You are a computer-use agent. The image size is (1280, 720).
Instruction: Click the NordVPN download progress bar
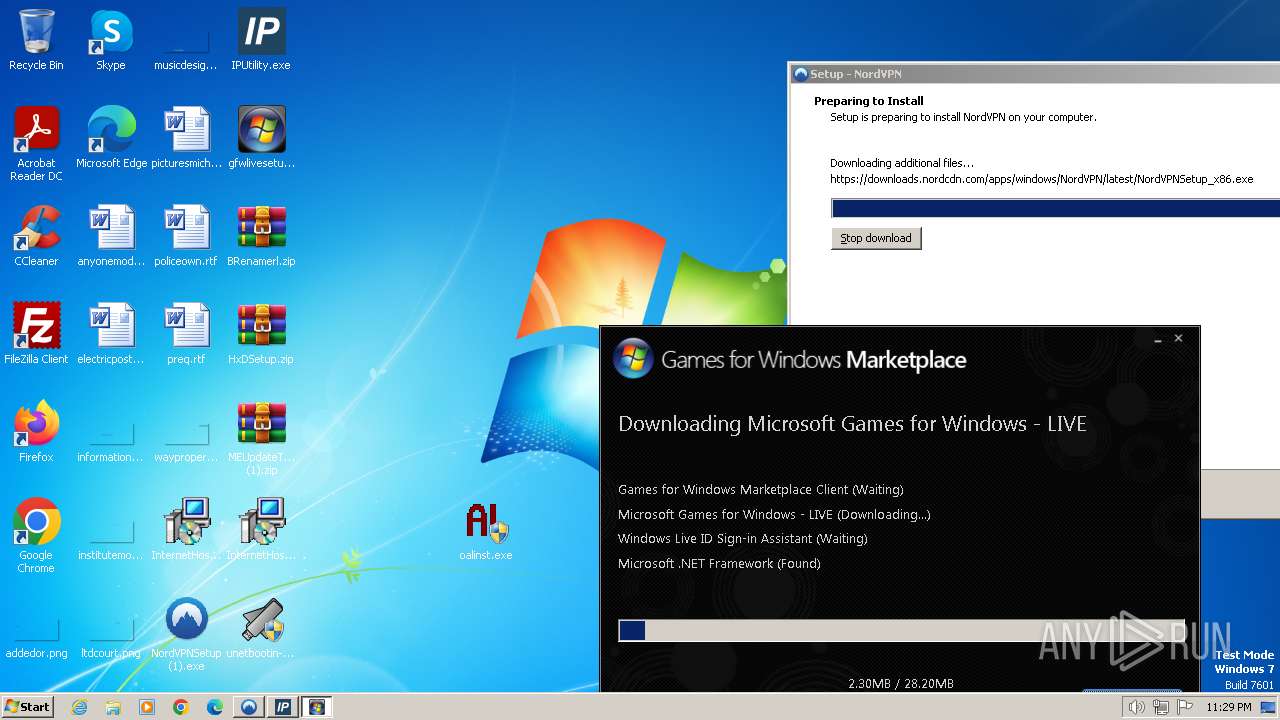coord(1055,208)
